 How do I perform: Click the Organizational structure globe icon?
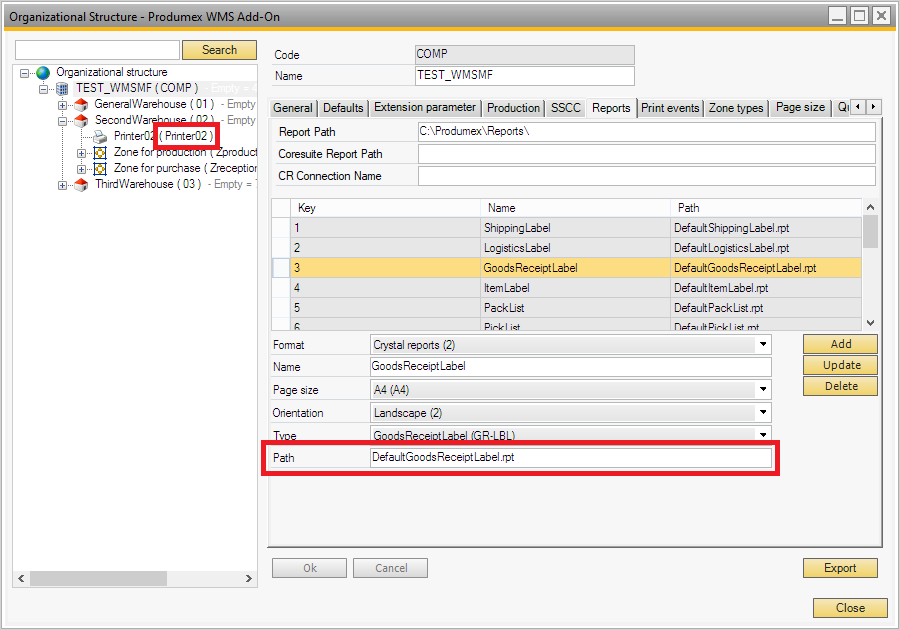pyautogui.click(x=42, y=73)
